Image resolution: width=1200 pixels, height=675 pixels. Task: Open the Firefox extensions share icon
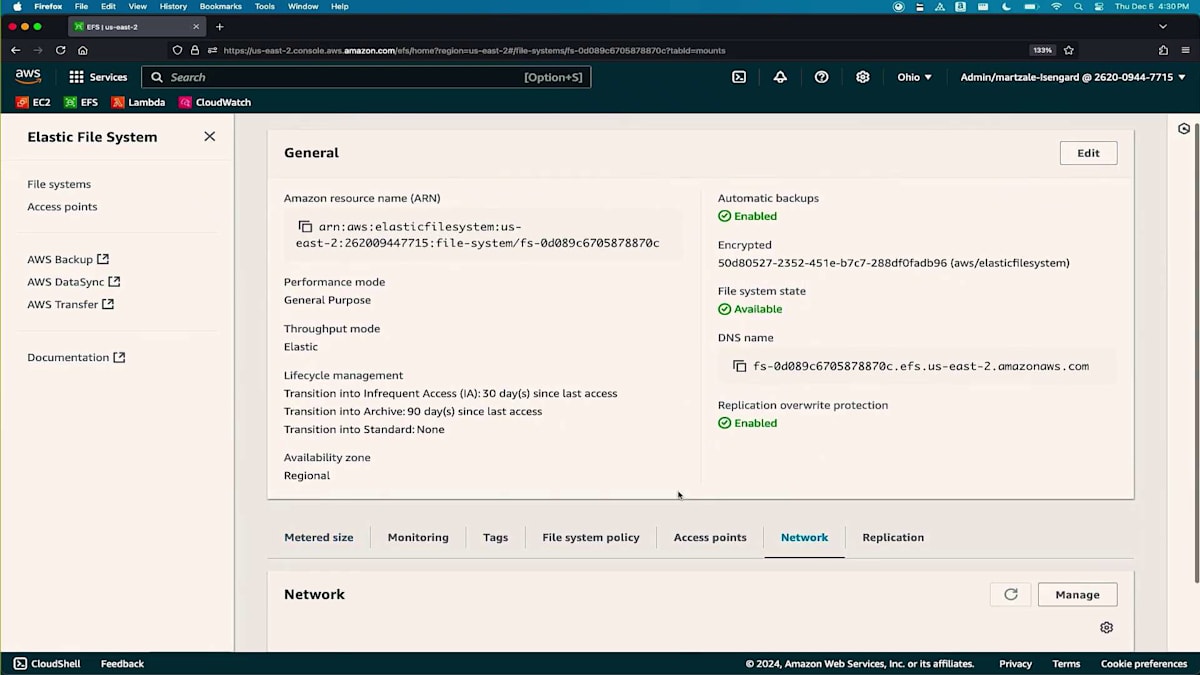point(1163,50)
